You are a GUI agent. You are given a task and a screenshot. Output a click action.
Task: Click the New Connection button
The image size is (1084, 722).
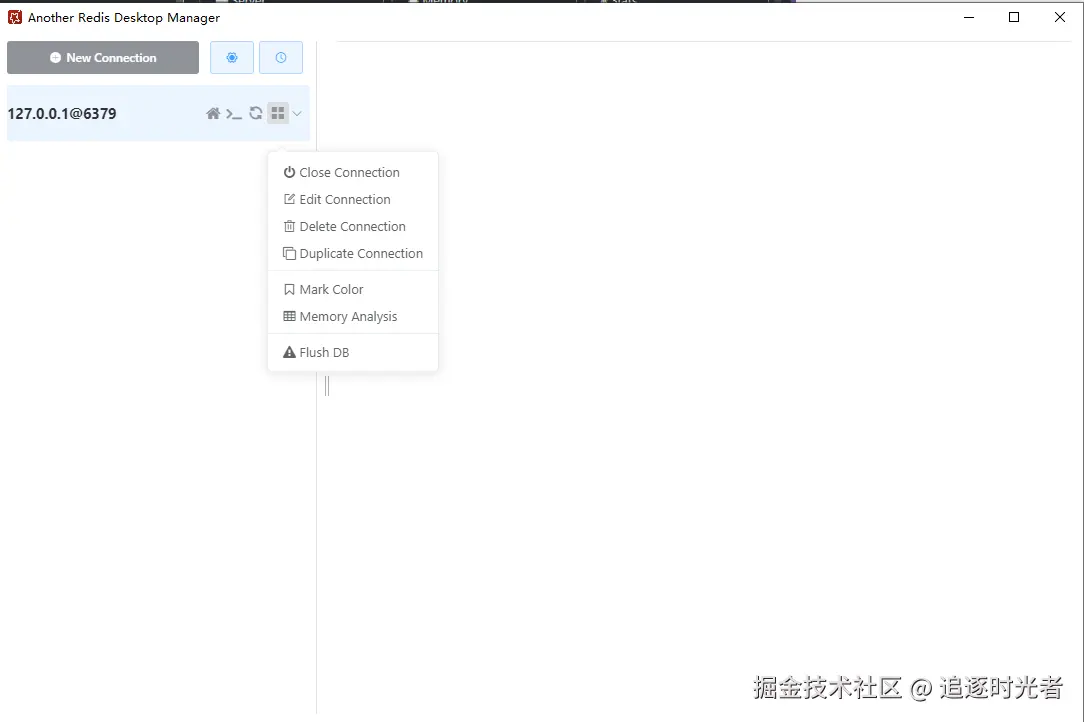(103, 57)
